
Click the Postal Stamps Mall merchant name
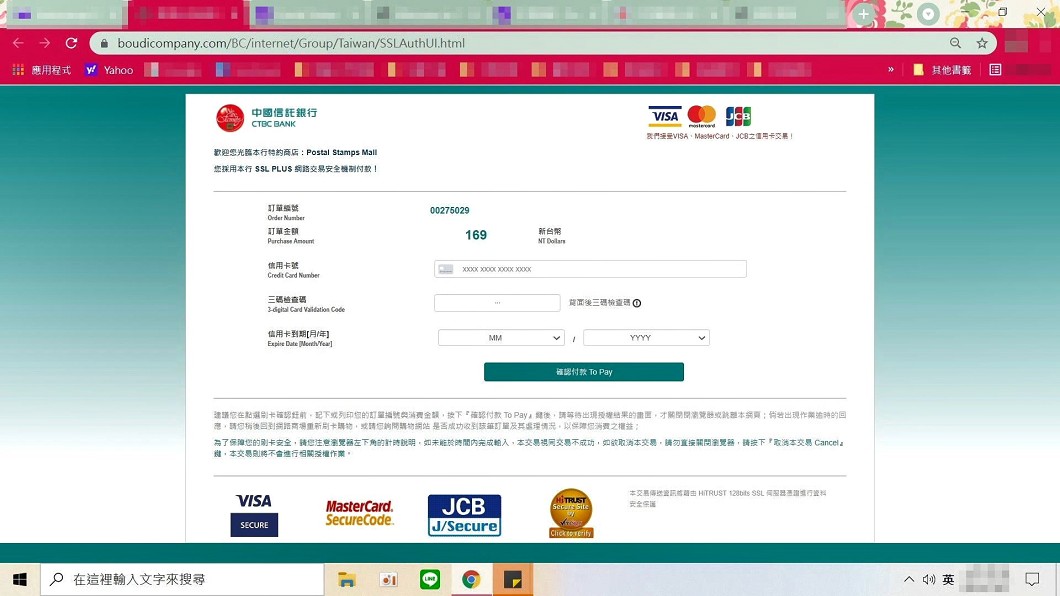(x=341, y=153)
